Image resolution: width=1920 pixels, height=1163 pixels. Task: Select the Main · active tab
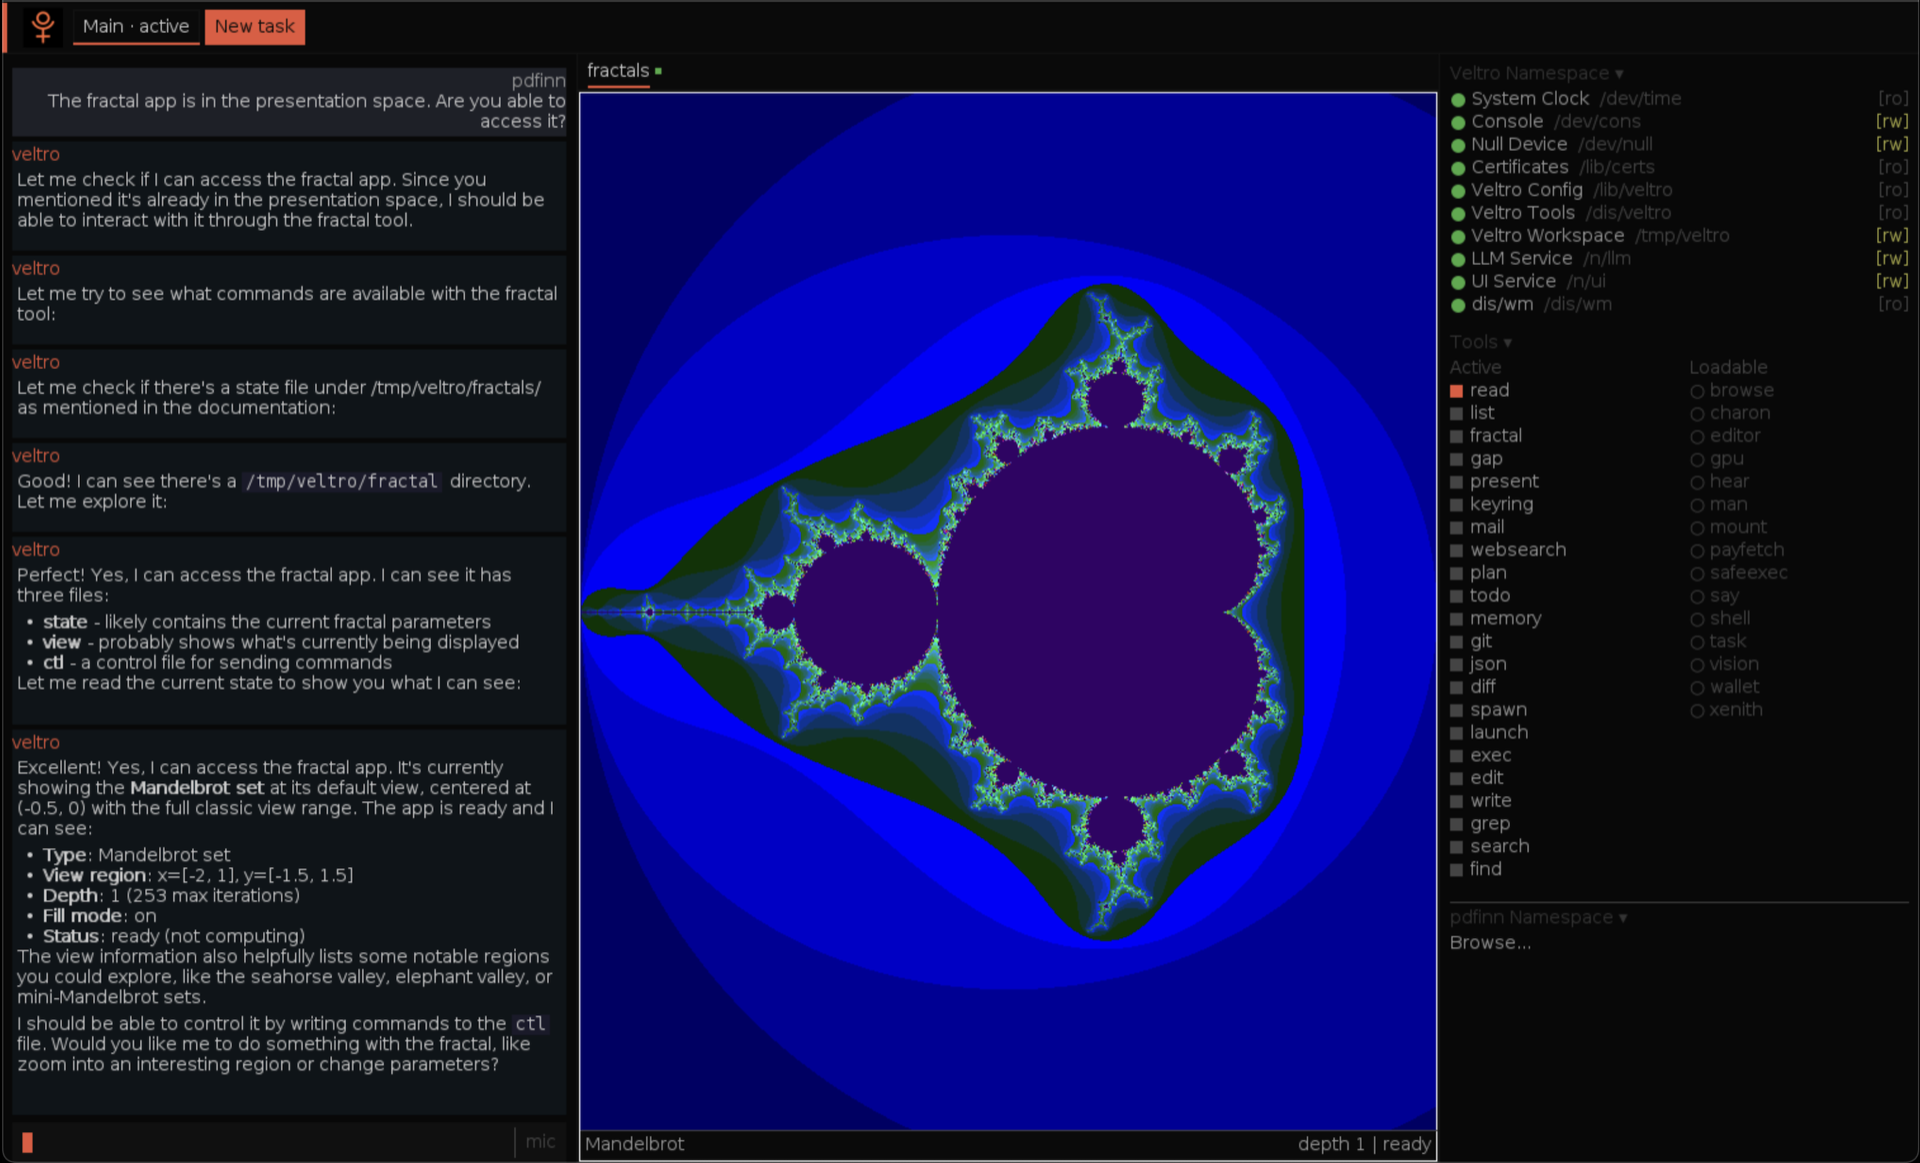coord(136,27)
